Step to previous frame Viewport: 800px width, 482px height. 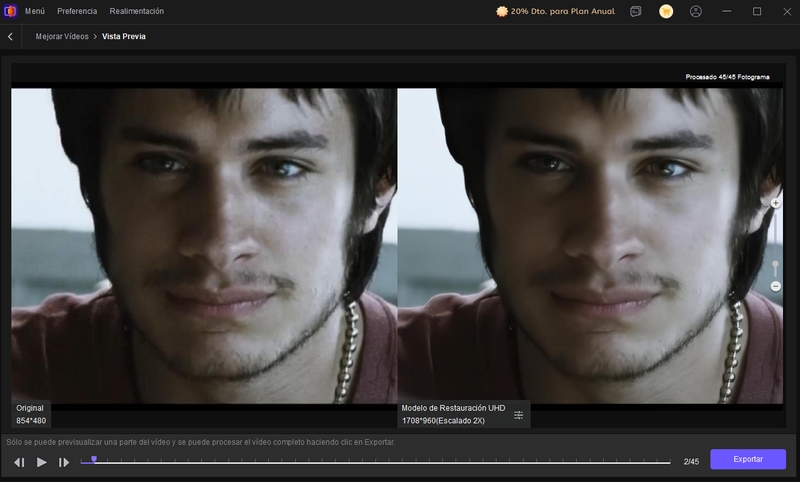19,462
